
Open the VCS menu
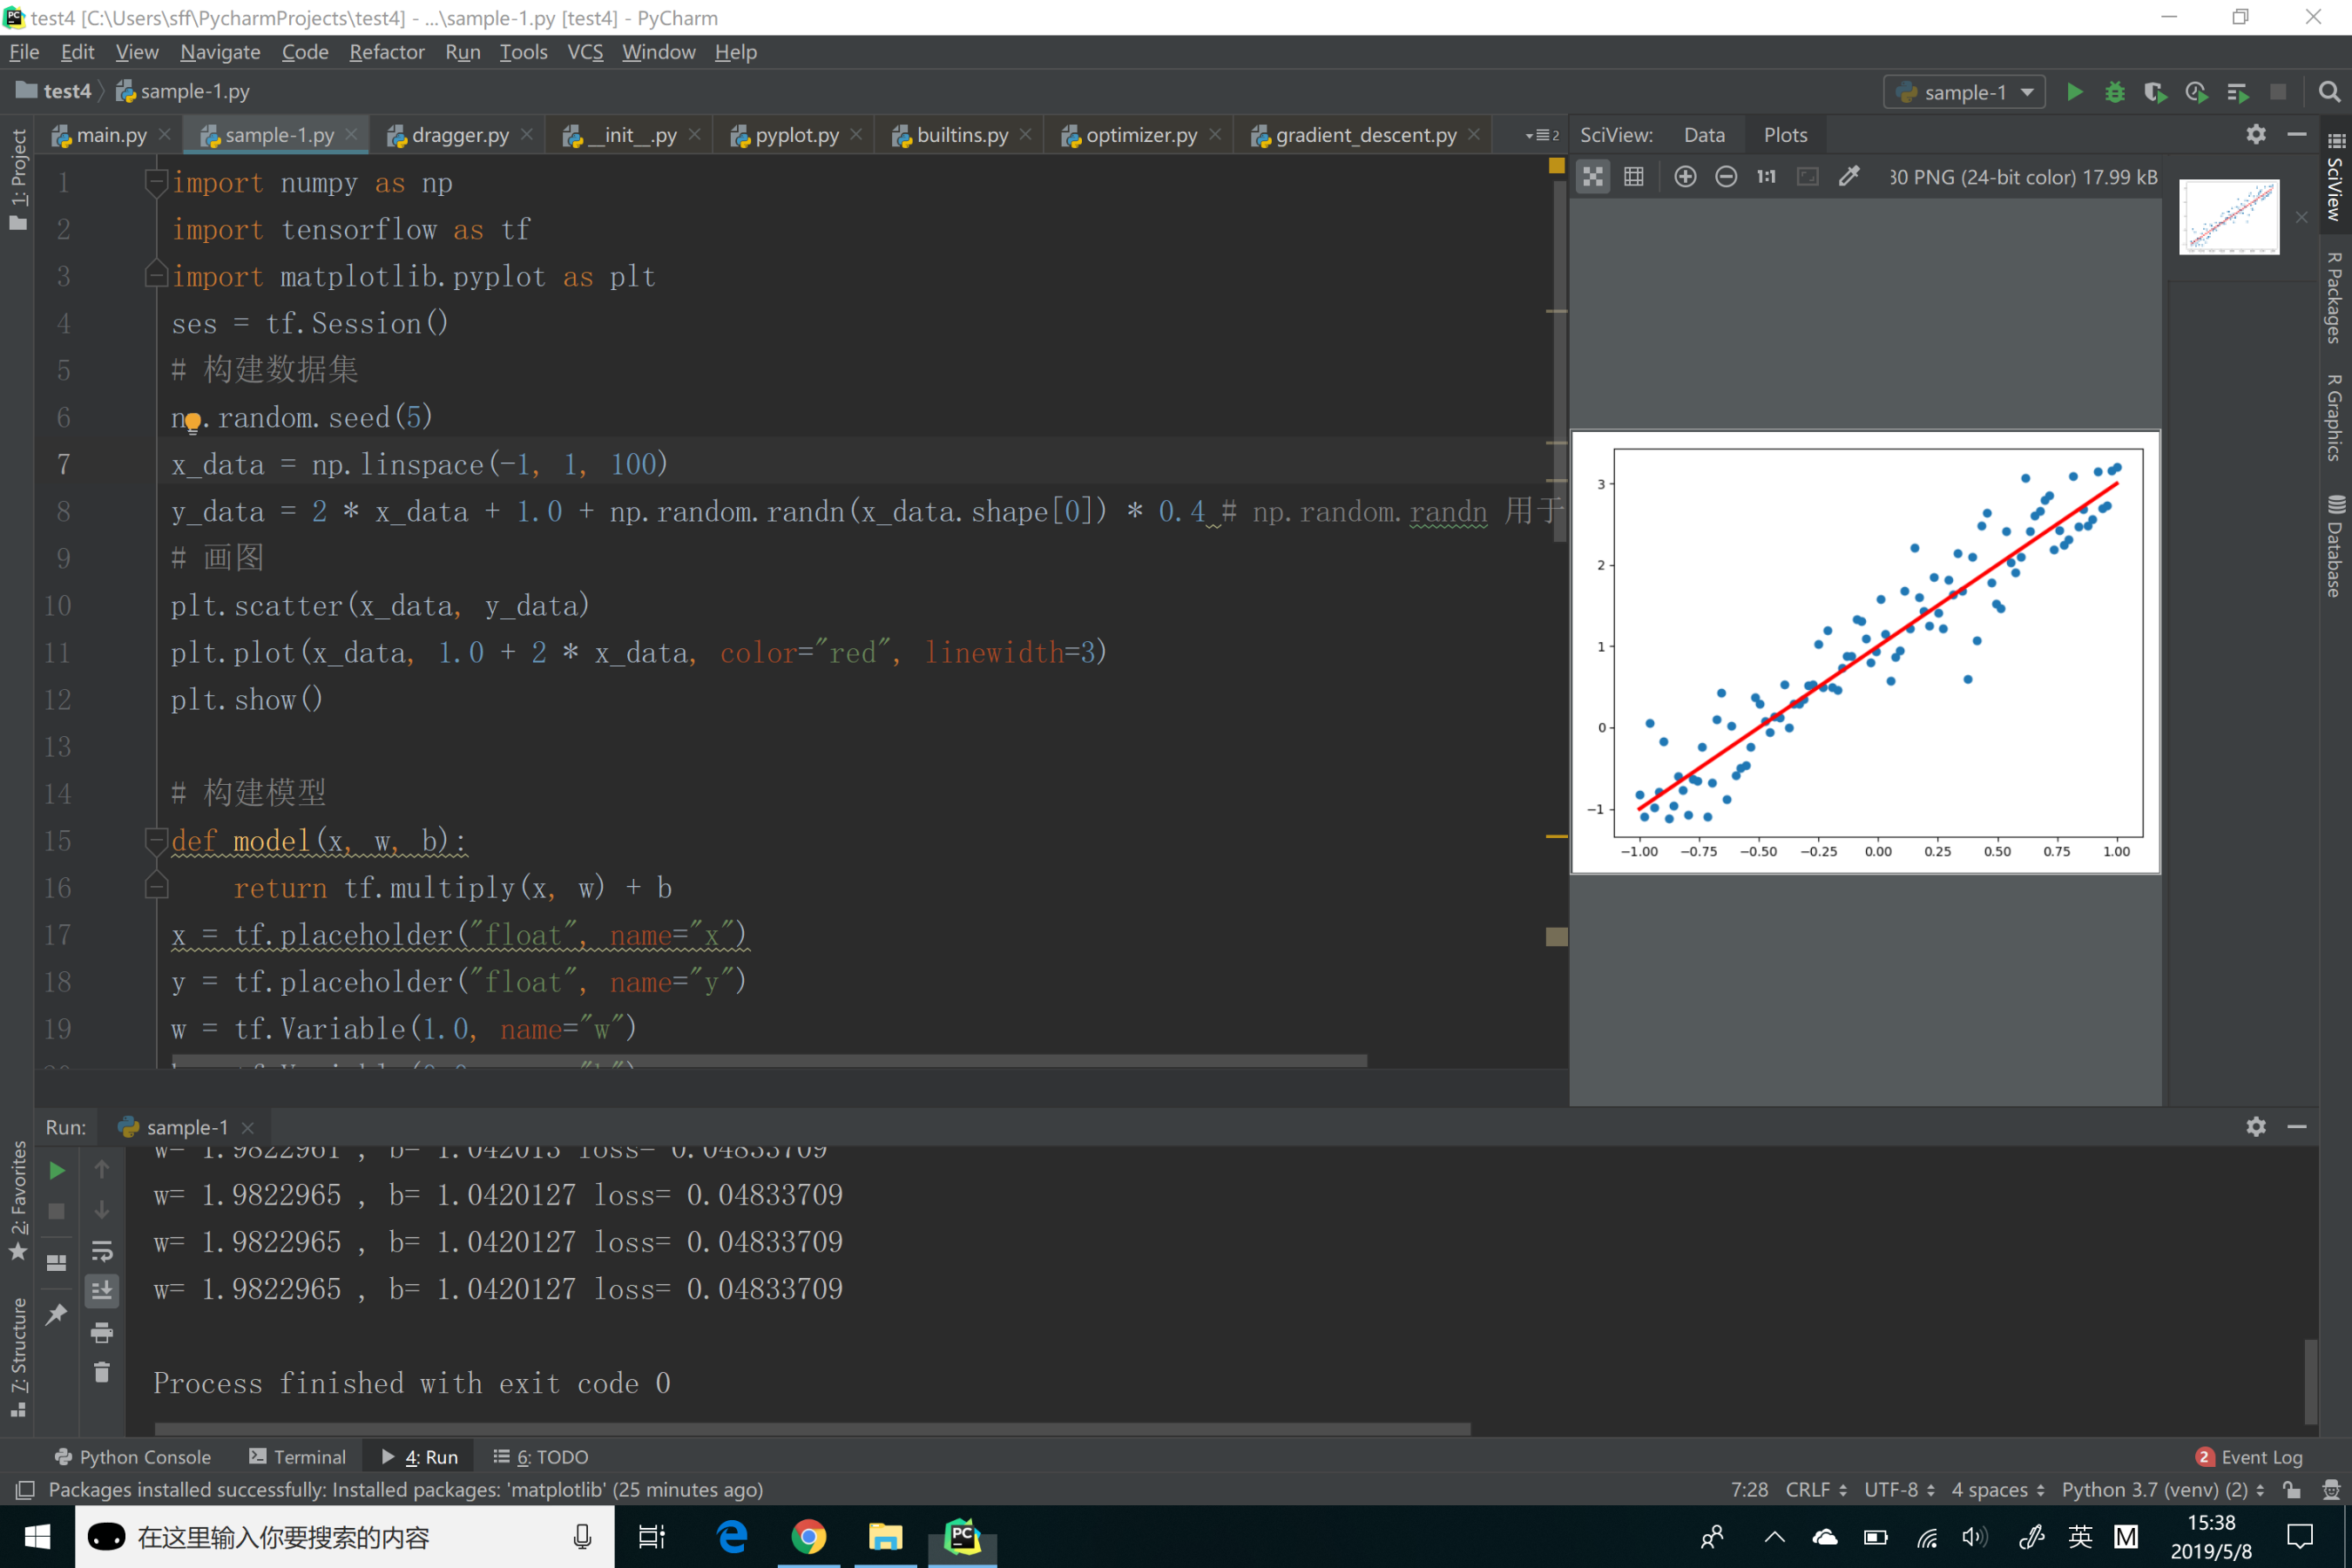585,52
